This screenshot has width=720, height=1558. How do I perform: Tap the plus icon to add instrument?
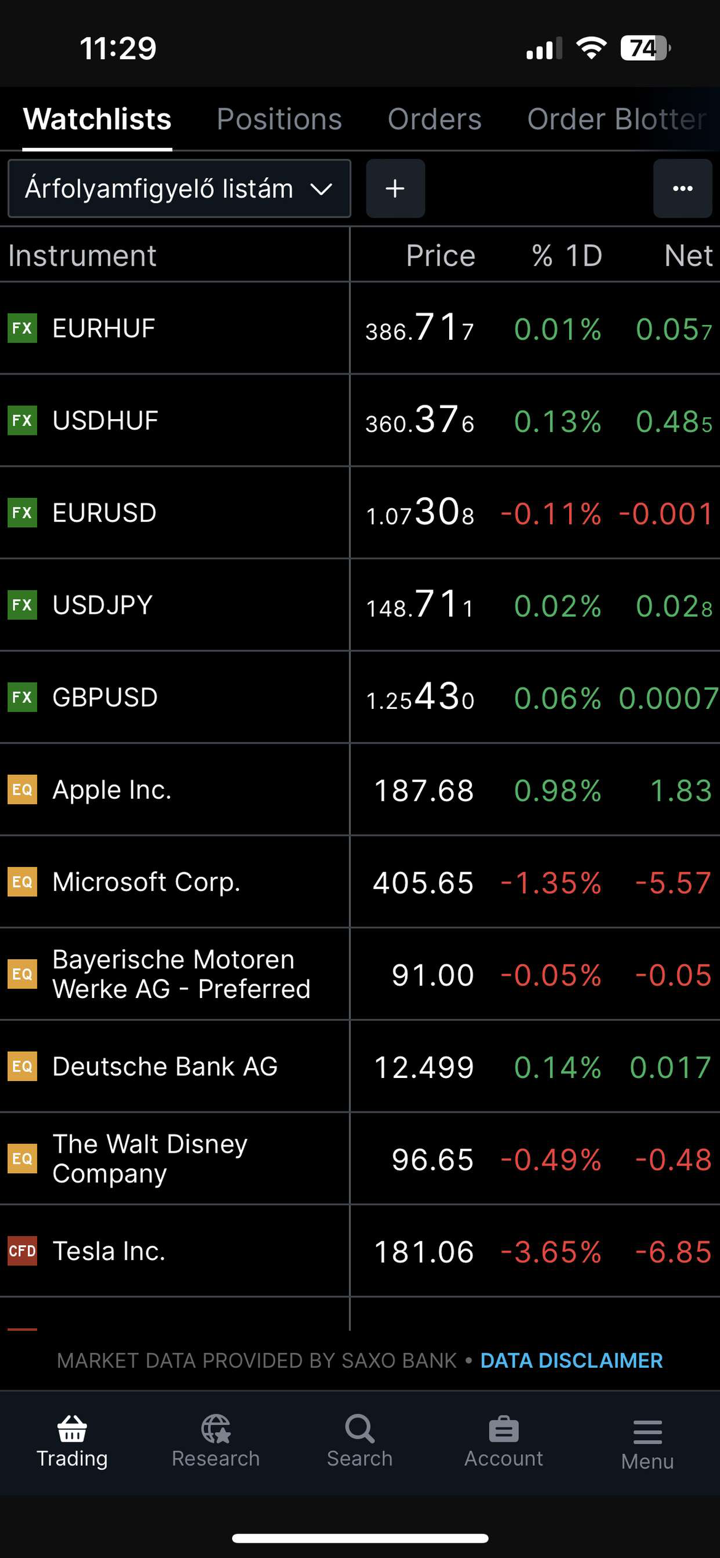395,189
